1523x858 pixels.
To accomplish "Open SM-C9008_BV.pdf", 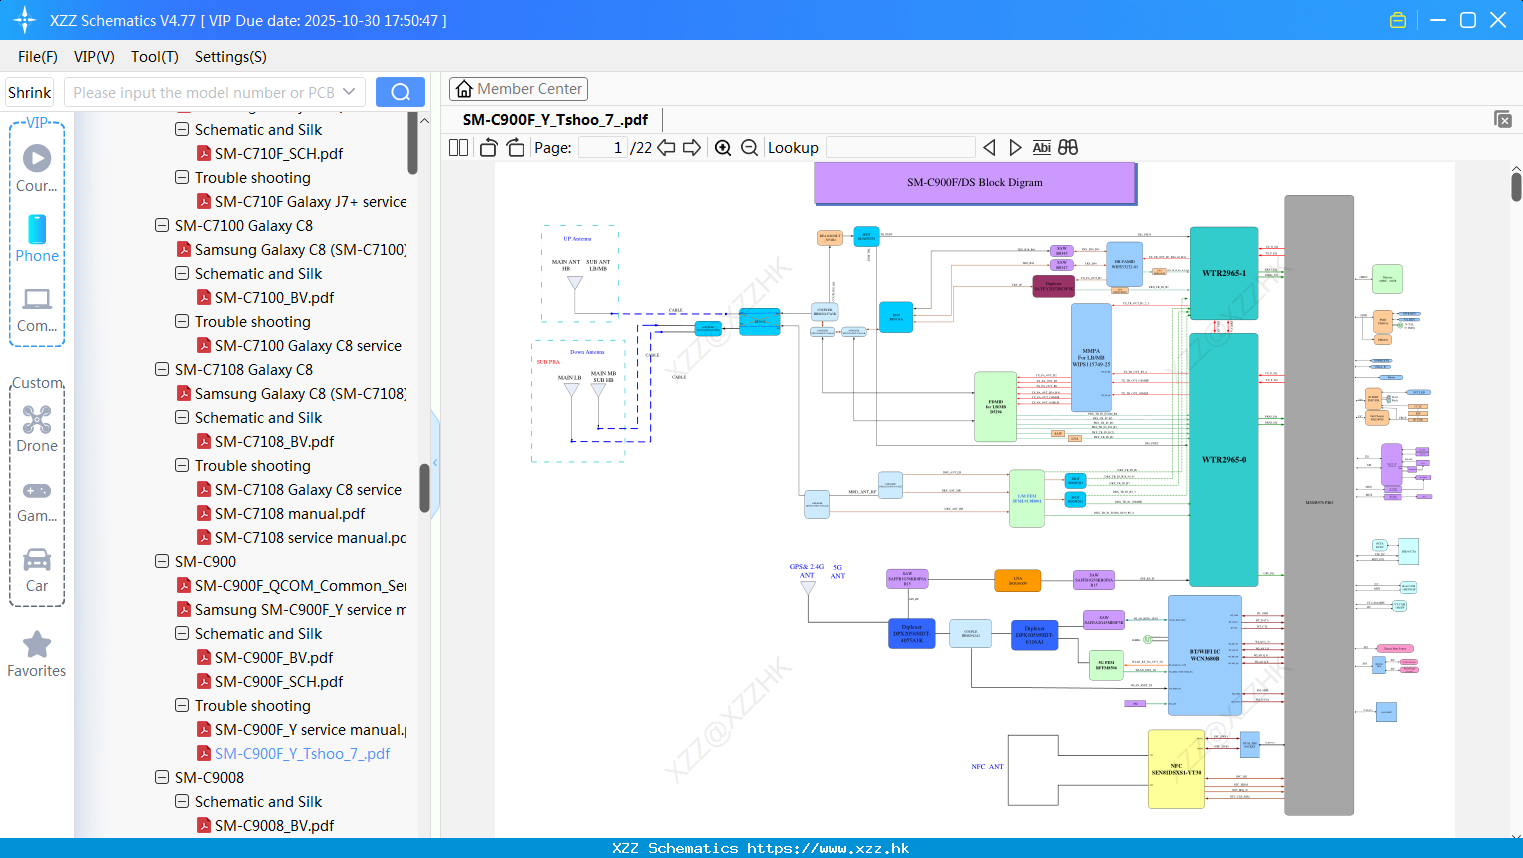I will (274, 825).
